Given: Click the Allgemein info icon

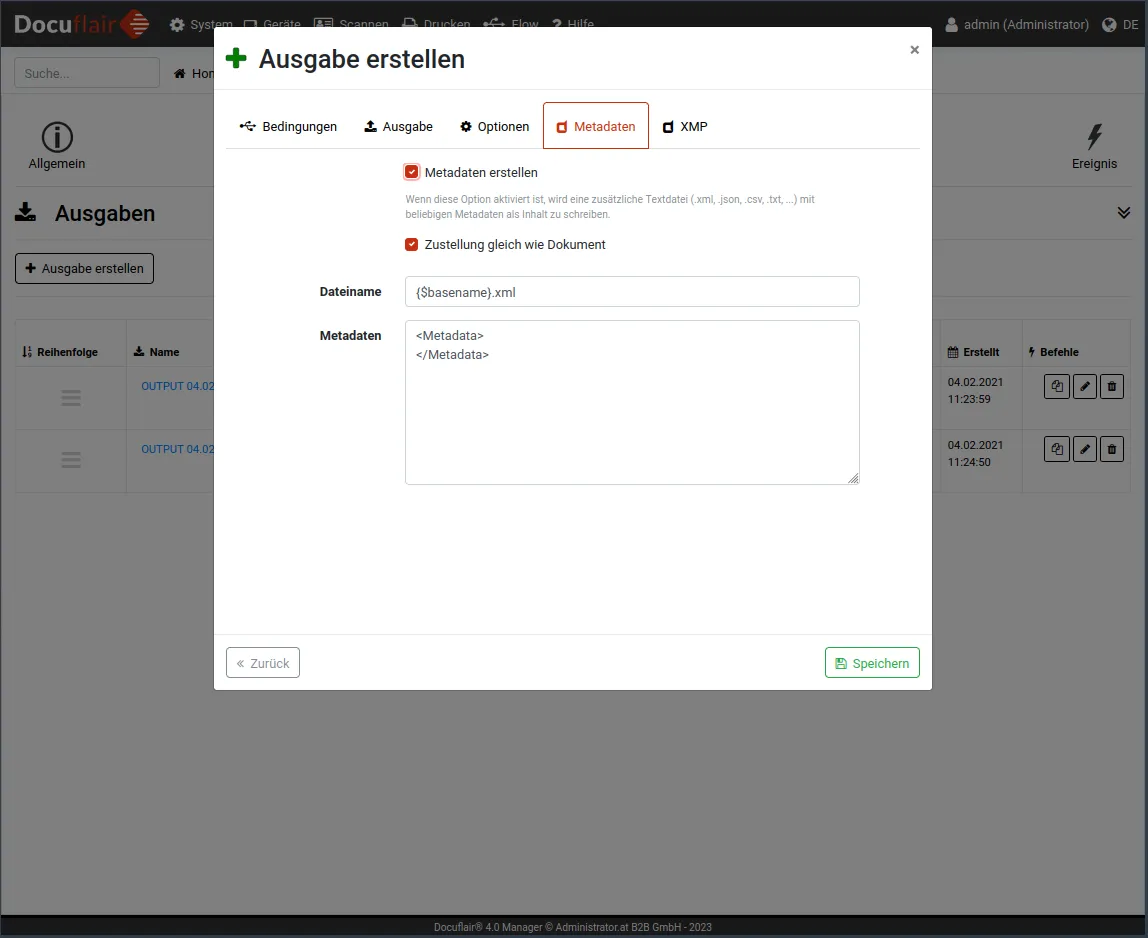Looking at the screenshot, I should pyautogui.click(x=57, y=138).
